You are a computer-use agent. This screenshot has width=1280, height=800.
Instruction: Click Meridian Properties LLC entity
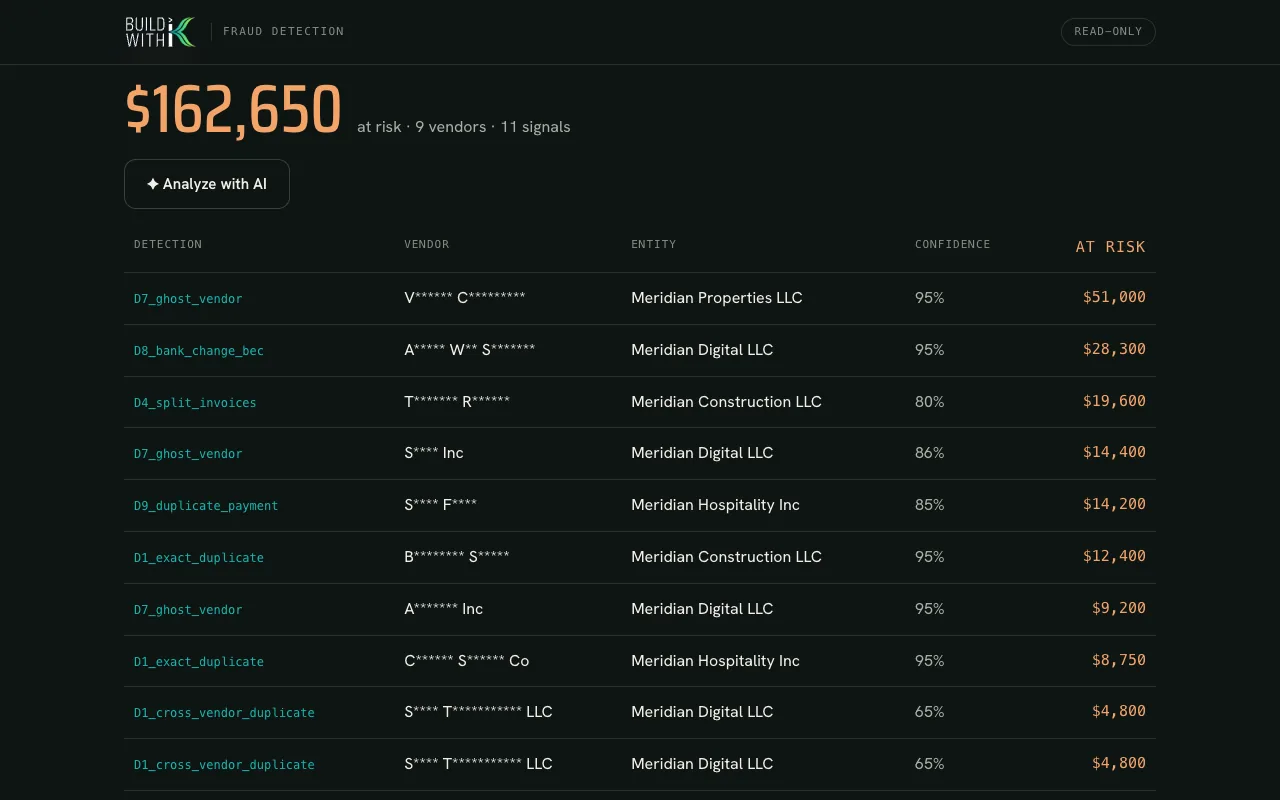pyautogui.click(x=717, y=298)
